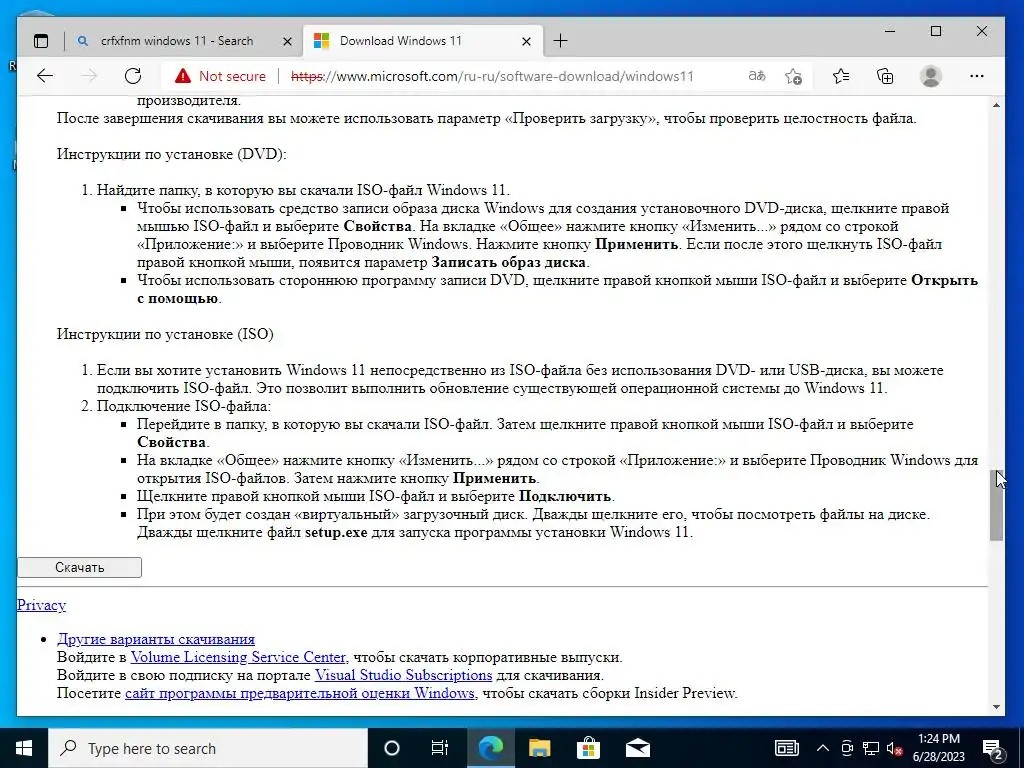Click the Not secure warning indicator
Viewport: 1024px width, 768px height.
[x=220, y=76]
